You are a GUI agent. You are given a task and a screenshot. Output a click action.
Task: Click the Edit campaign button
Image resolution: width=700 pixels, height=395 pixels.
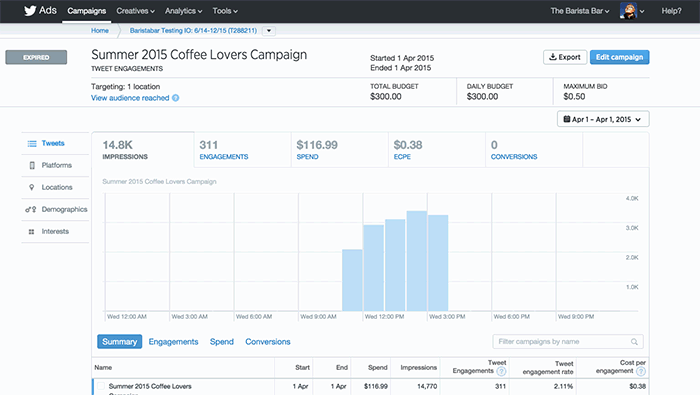(x=620, y=57)
